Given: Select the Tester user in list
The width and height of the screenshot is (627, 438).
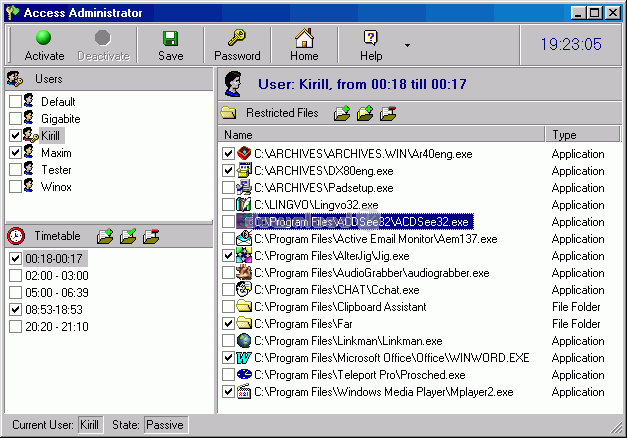Looking at the screenshot, I should (56, 169).
